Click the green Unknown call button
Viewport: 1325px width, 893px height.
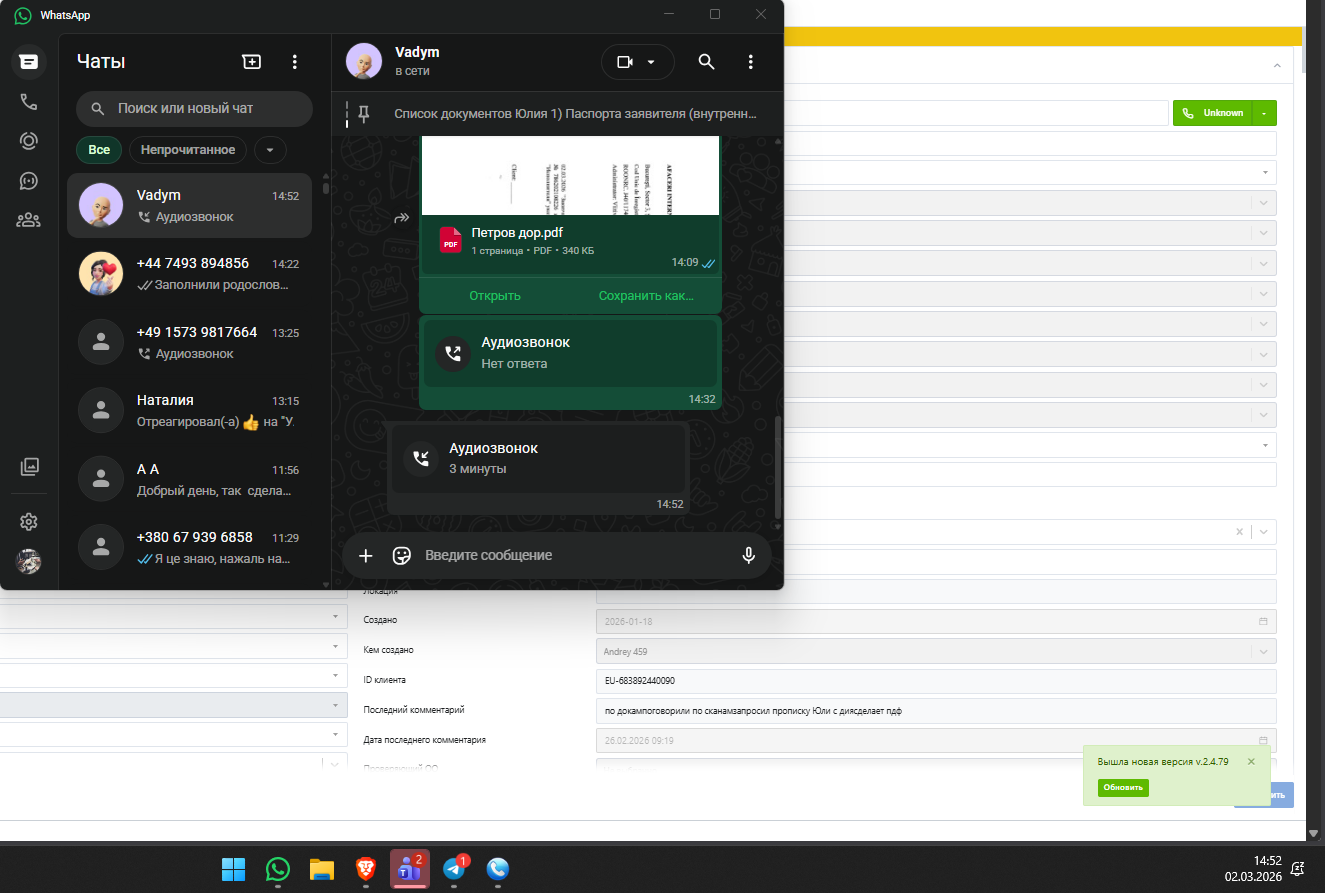click(x=1212, y=113)
